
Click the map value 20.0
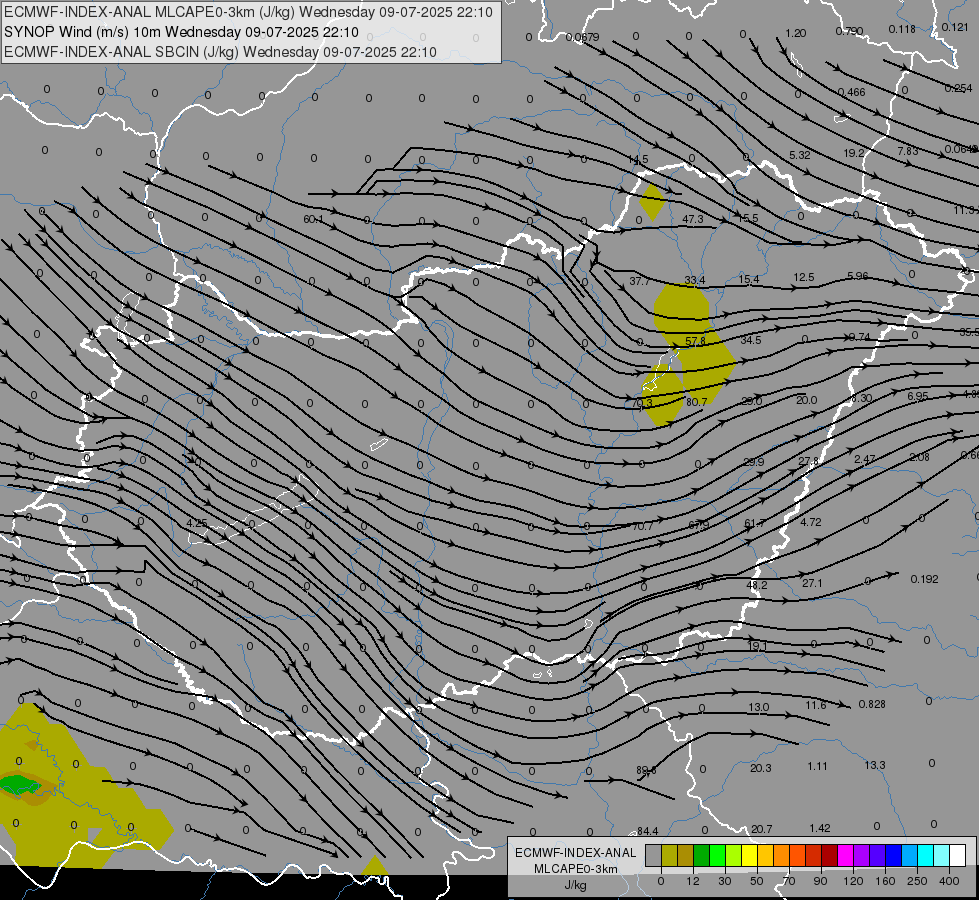coord(807,400)
